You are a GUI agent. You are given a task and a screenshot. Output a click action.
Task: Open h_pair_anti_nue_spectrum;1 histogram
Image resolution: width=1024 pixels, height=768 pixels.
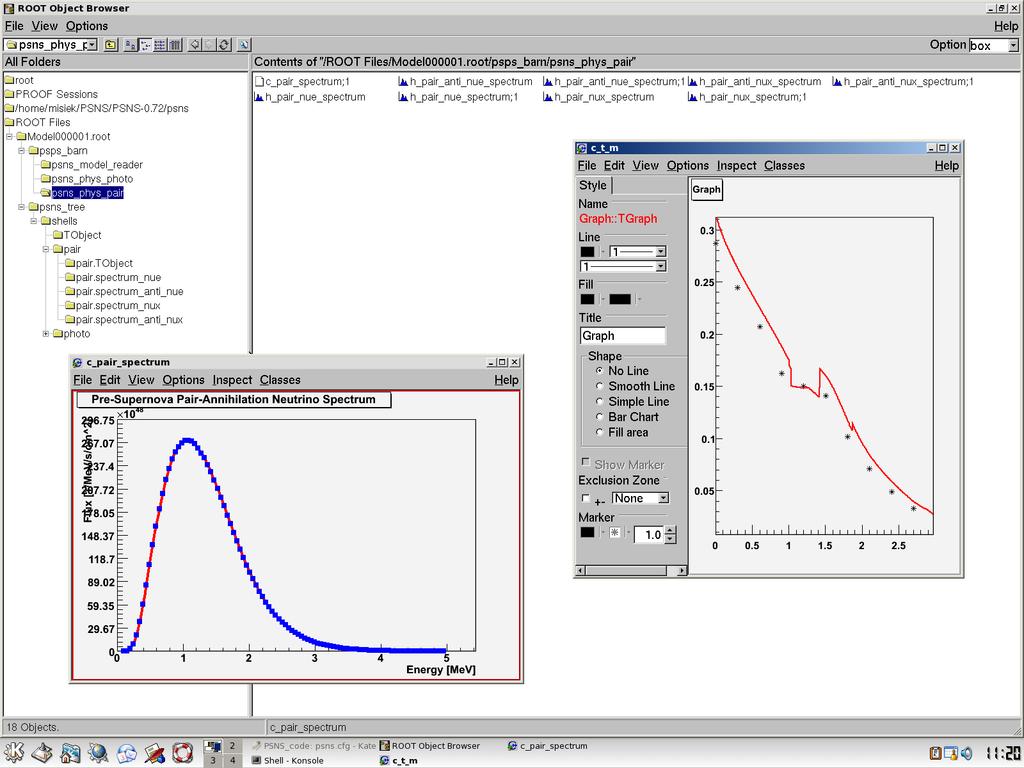[x=614, y=82]
